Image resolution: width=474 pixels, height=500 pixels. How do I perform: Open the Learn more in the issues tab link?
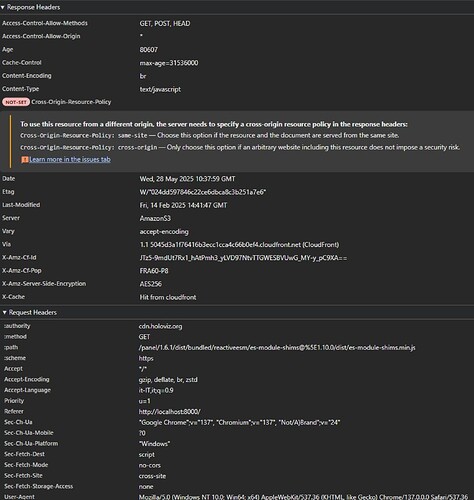70,159
